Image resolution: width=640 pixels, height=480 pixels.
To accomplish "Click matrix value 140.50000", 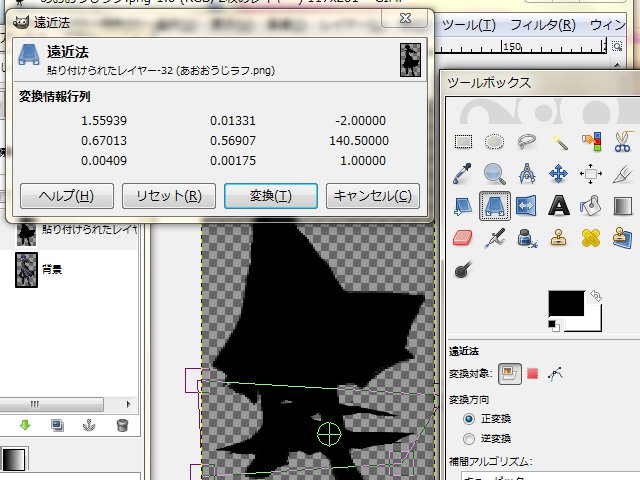I will (x=359, y=141).
